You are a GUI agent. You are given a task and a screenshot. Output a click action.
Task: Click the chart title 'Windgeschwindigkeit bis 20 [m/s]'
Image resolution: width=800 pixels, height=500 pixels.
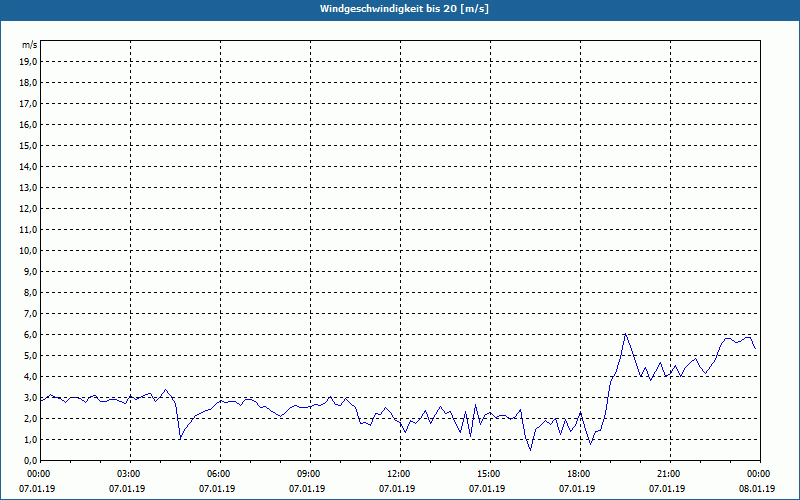tap(404, 9)
